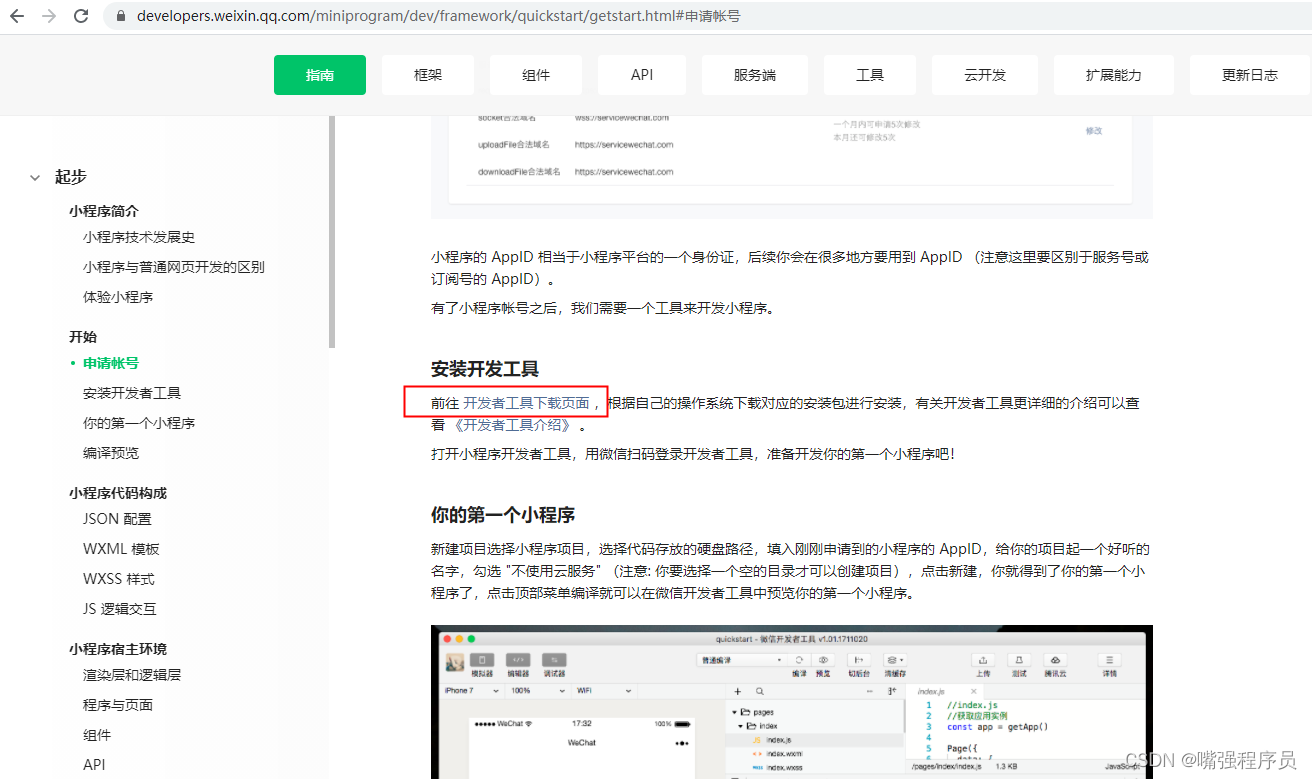Open WiFi network dropdown in screenshot
Viewport: 1312px width, 779px height.
pos(603,691)
